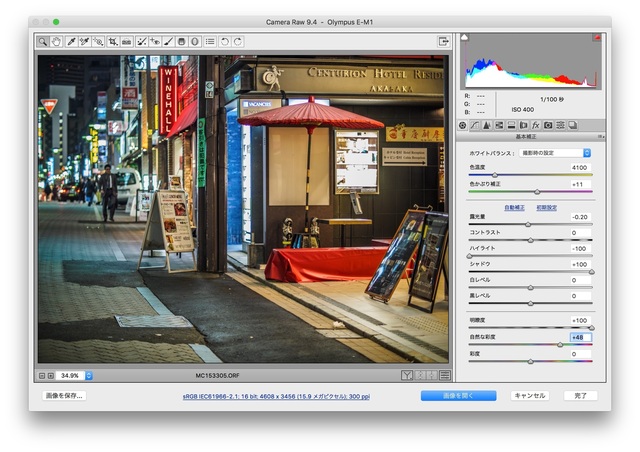
Task: Click the キャンセル cancel button
Action: click(530, 396)
